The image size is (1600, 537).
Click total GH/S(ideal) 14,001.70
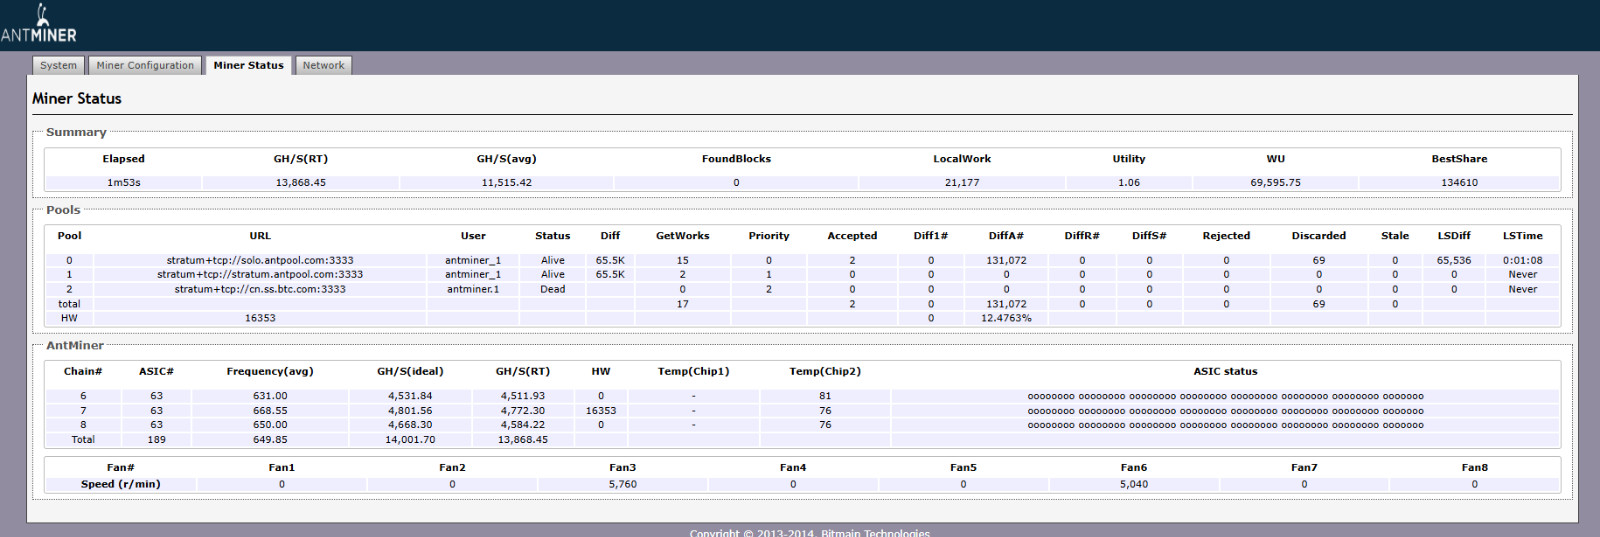point(410,440)
